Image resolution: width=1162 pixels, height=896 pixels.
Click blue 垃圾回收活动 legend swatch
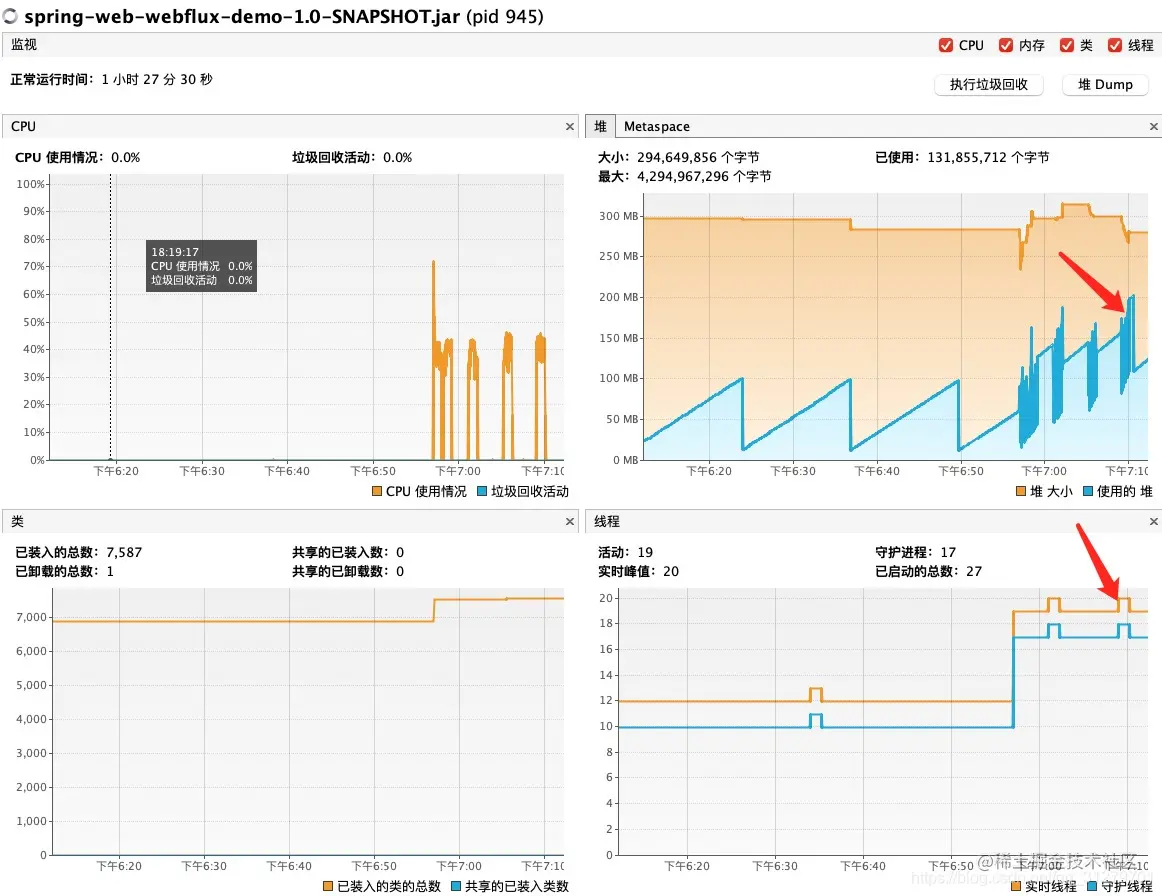coord(482,491)
